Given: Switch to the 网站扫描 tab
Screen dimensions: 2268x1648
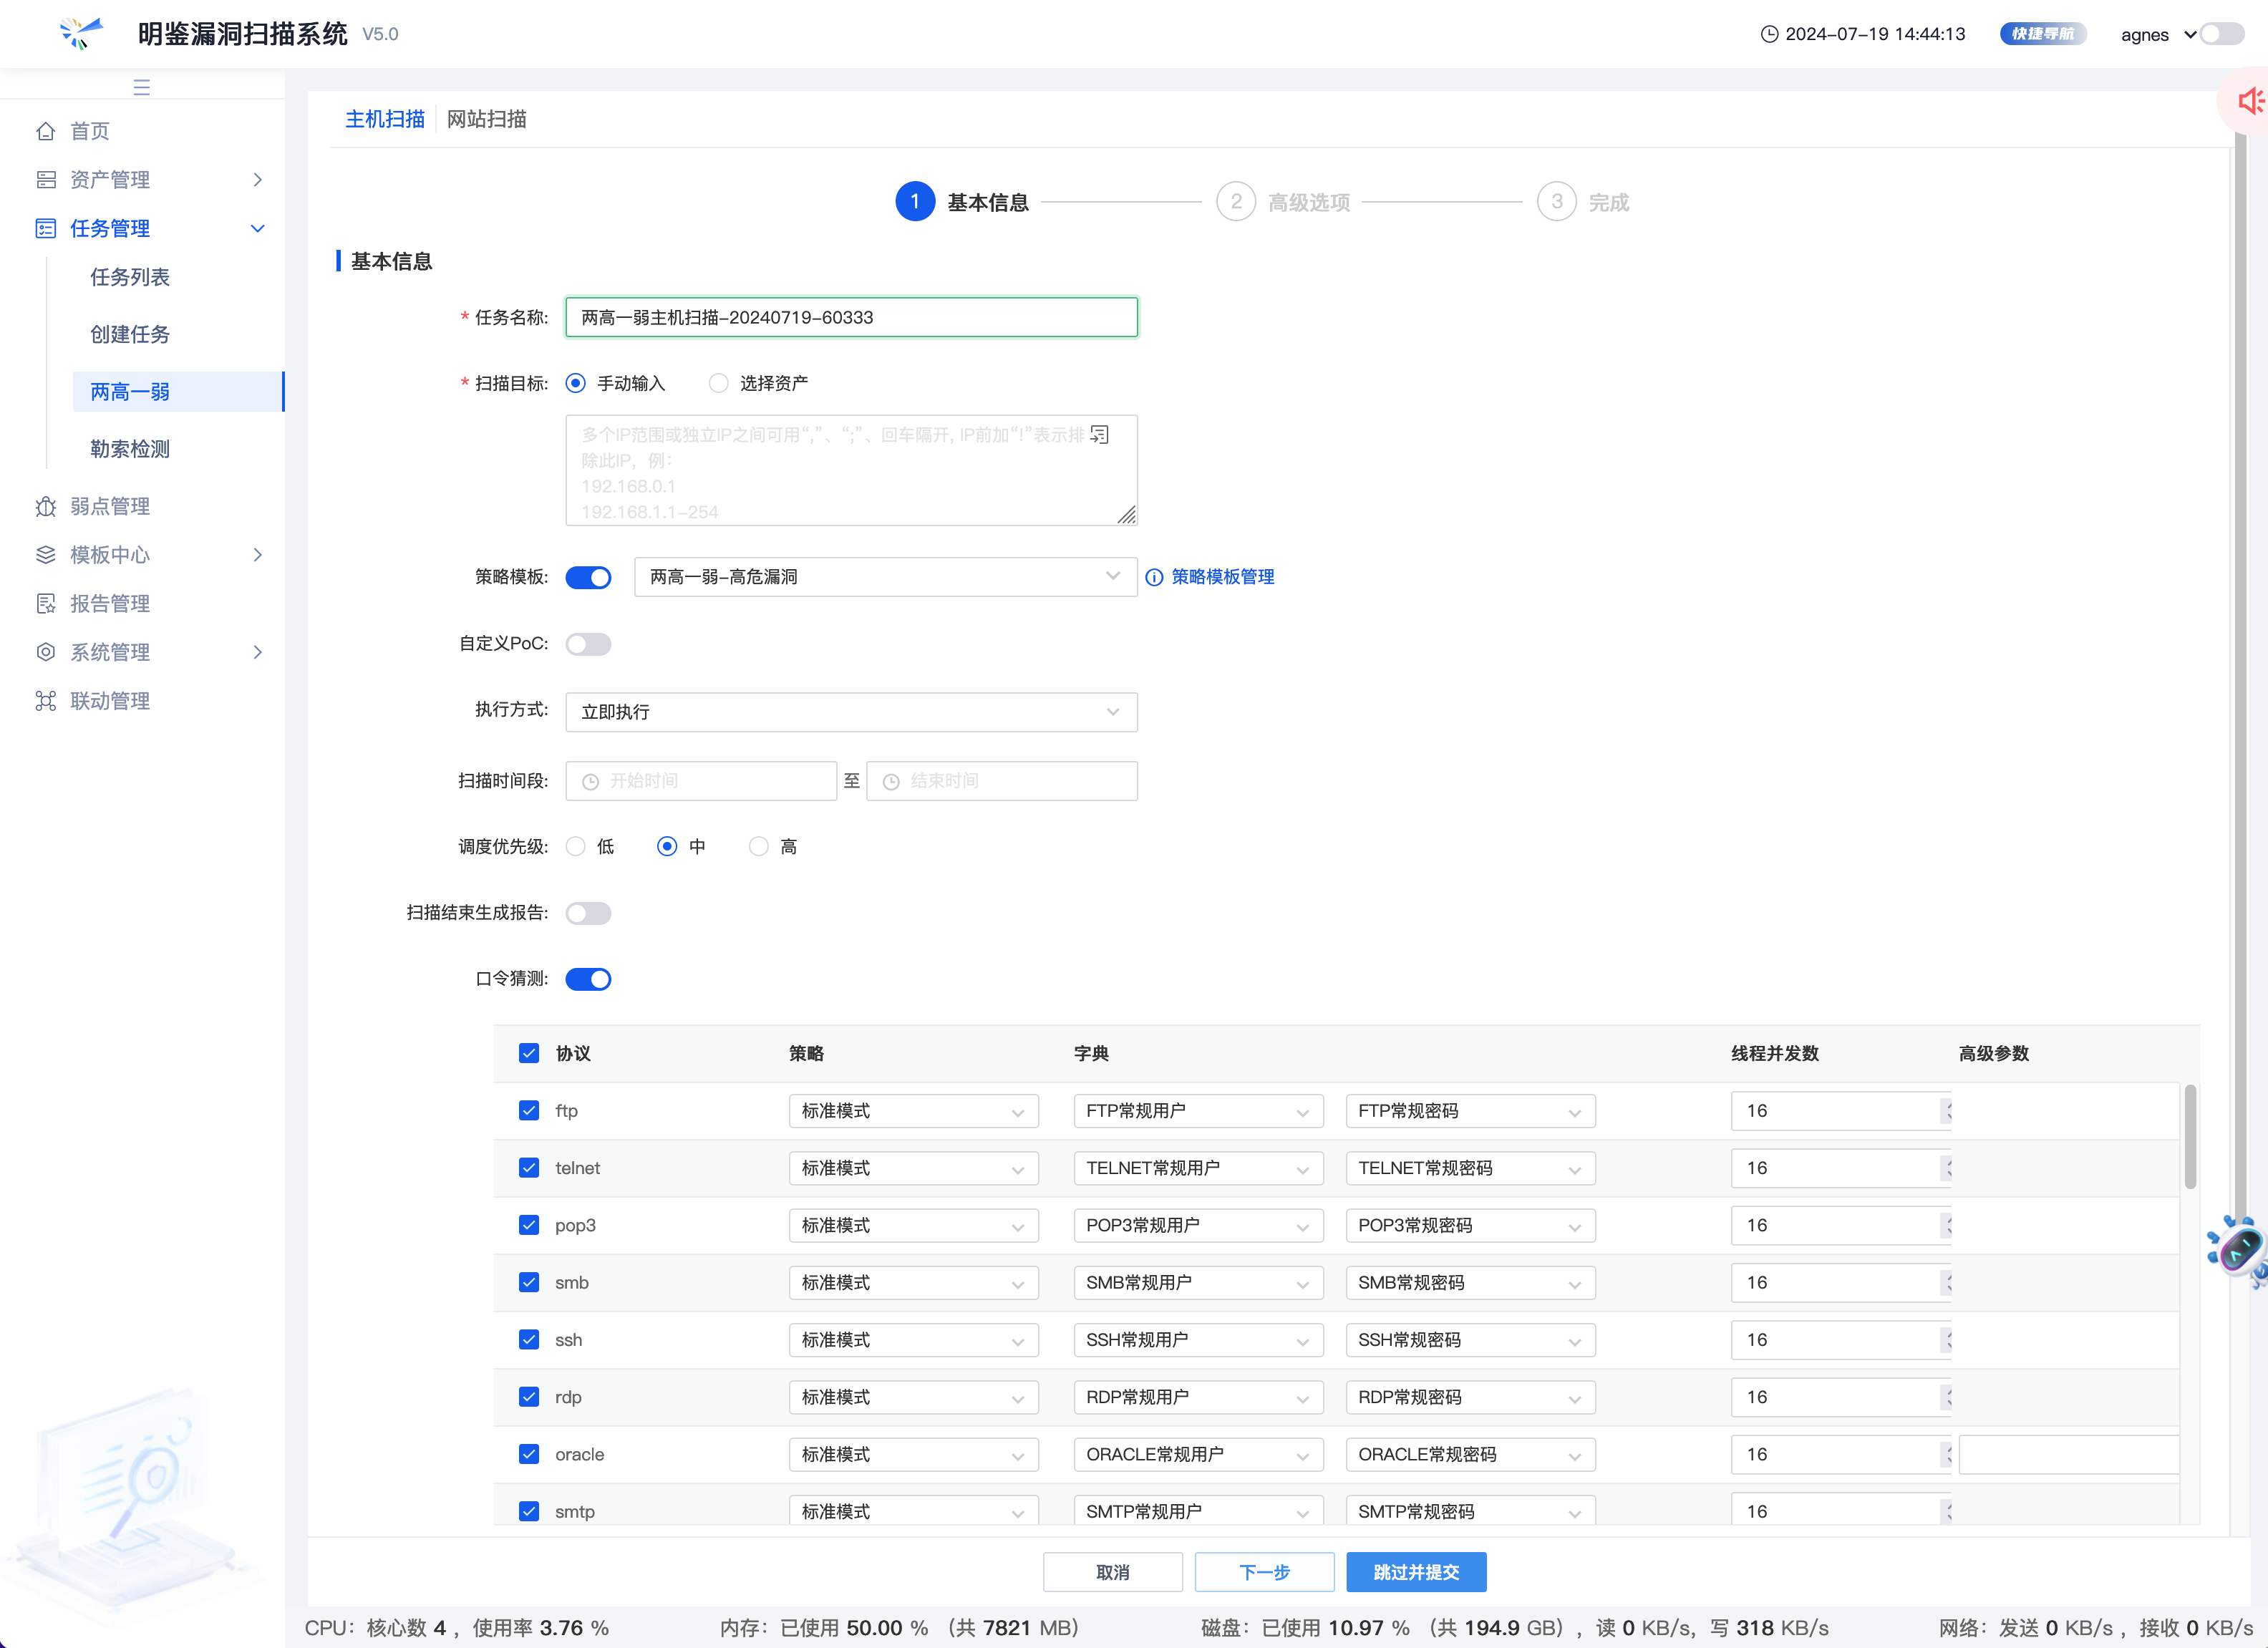Looking at the screenshot, I should coord(487,119).
